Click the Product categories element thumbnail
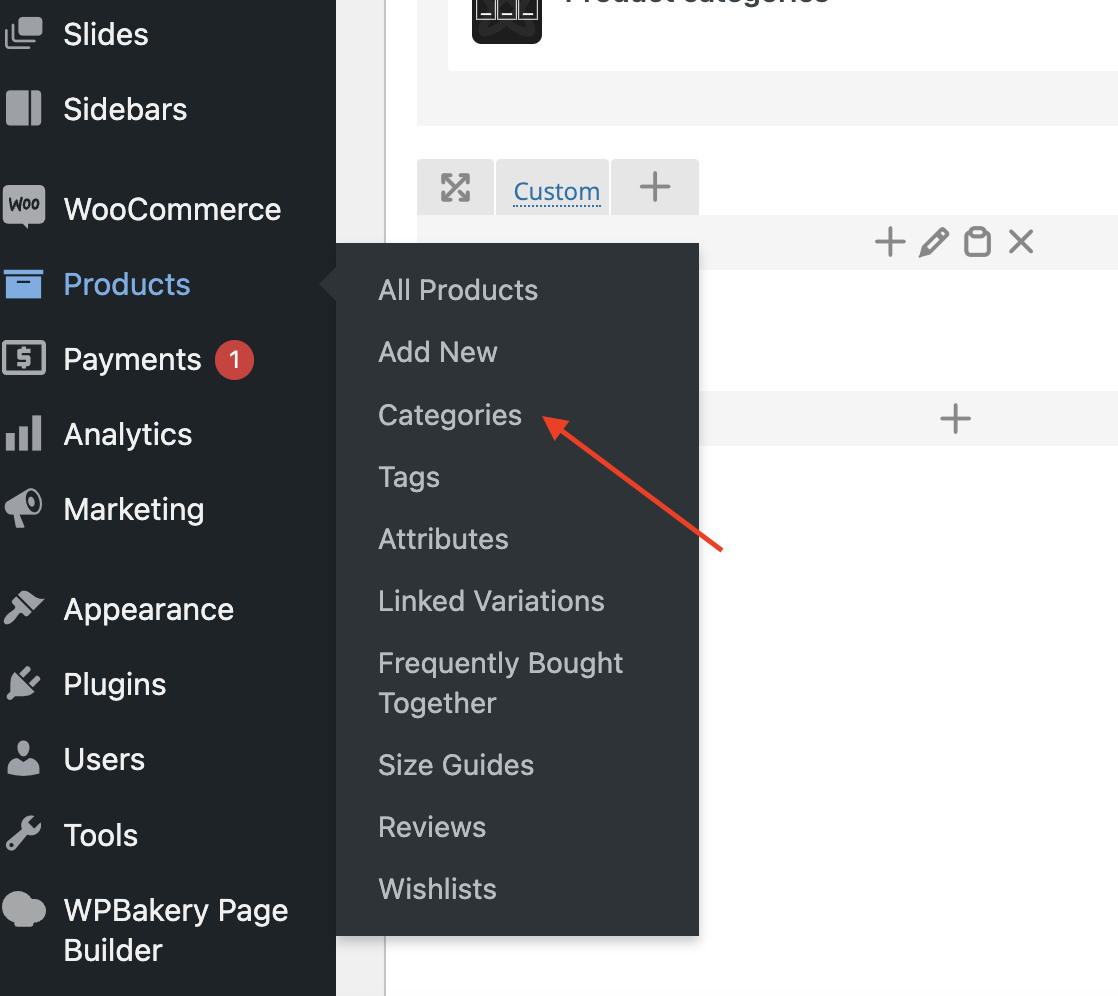Viewport: 1118px width, 996px height. [507, 21]
